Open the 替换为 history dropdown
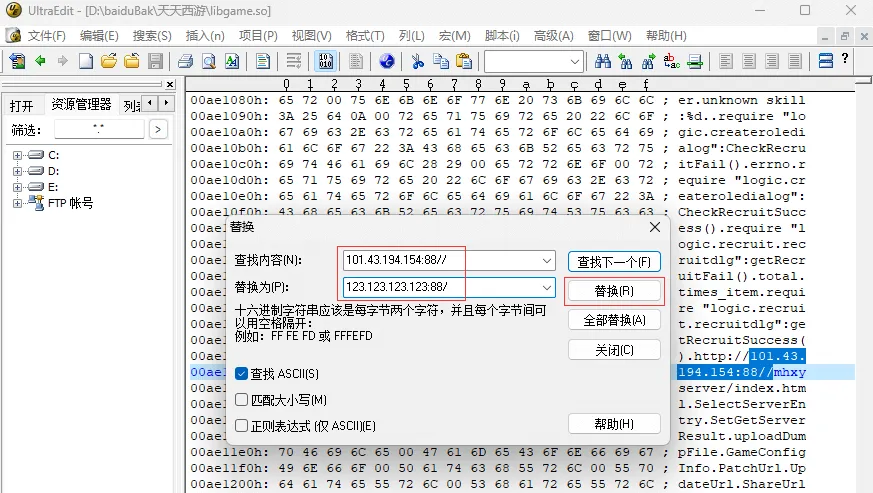 click(546, 287)
